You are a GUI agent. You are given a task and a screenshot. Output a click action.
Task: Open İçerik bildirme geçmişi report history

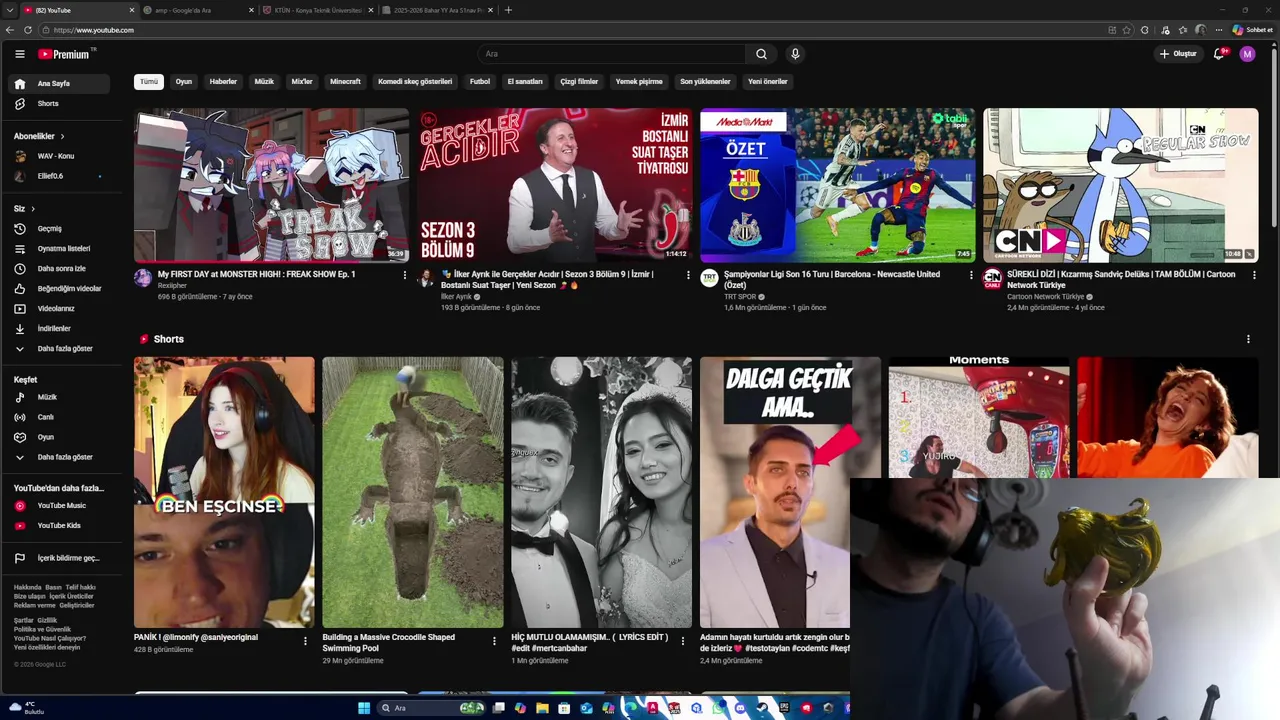pyautogui.click(x=59, y=558)
